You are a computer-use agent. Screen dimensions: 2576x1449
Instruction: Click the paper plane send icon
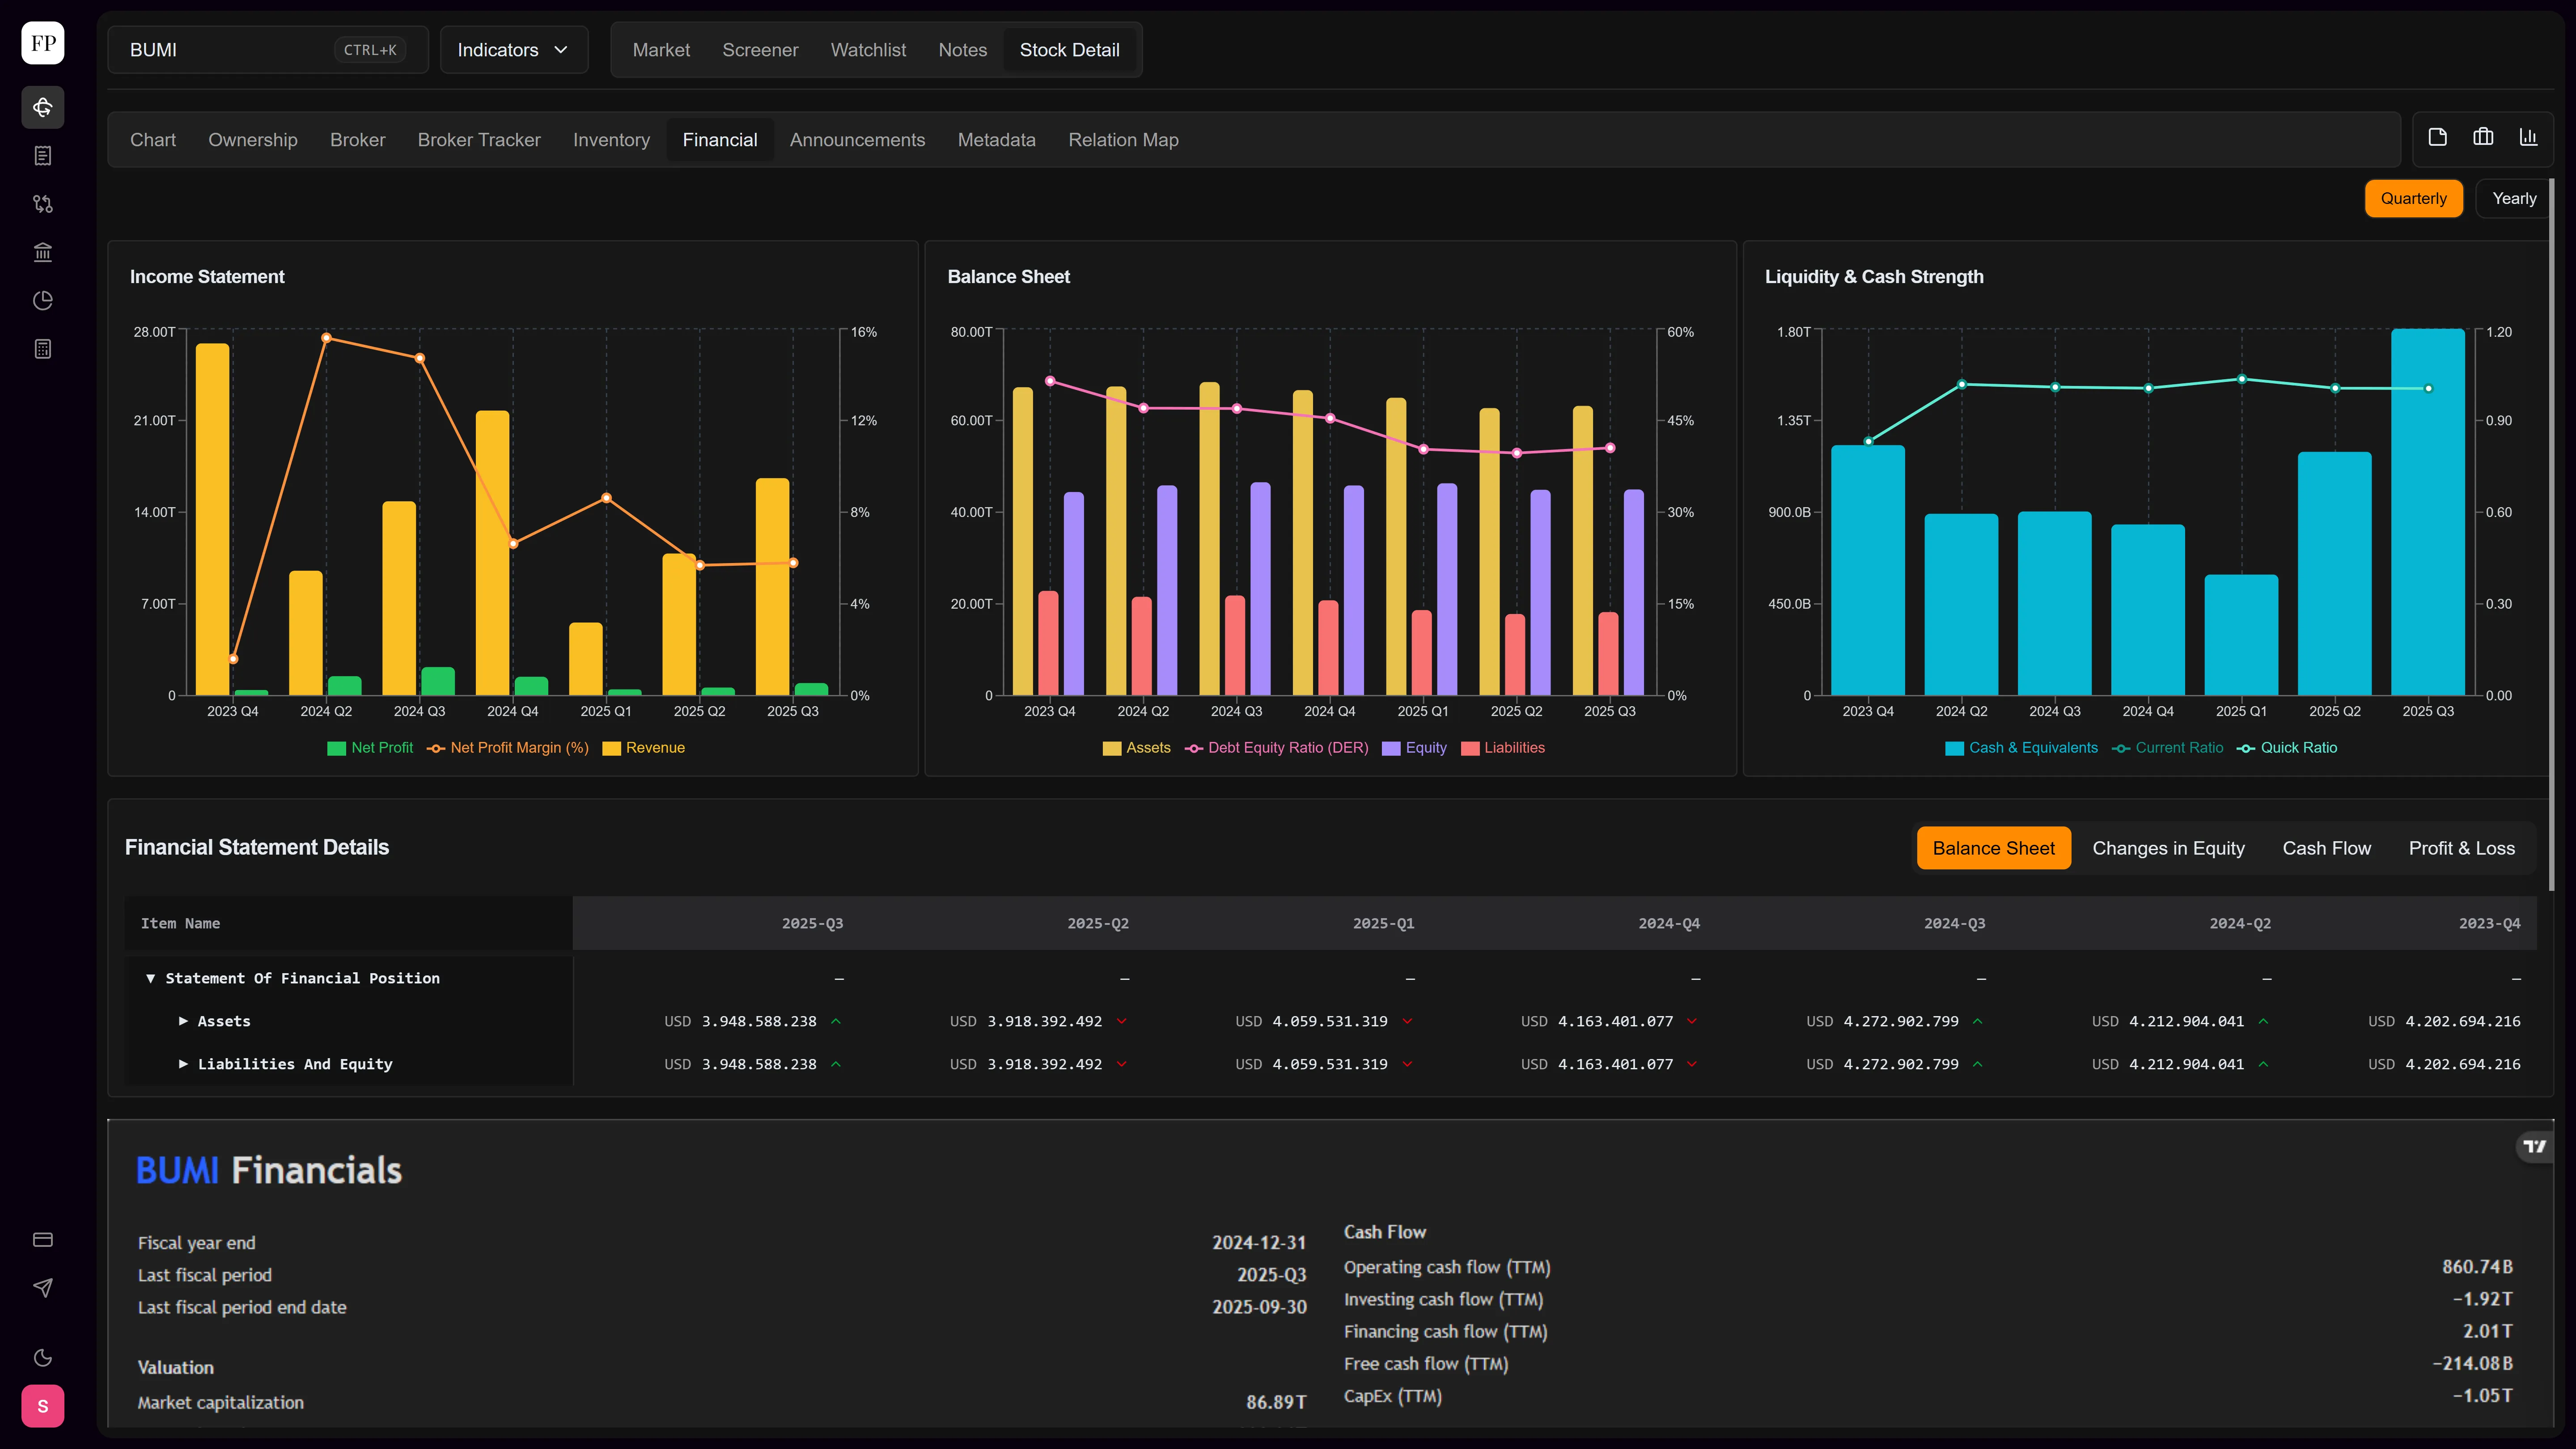click(x=43, y=1288)
